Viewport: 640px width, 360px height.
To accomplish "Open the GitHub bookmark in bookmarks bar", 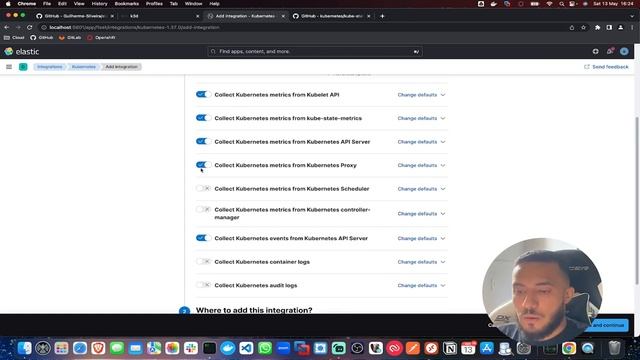I will tap(42, 38).
